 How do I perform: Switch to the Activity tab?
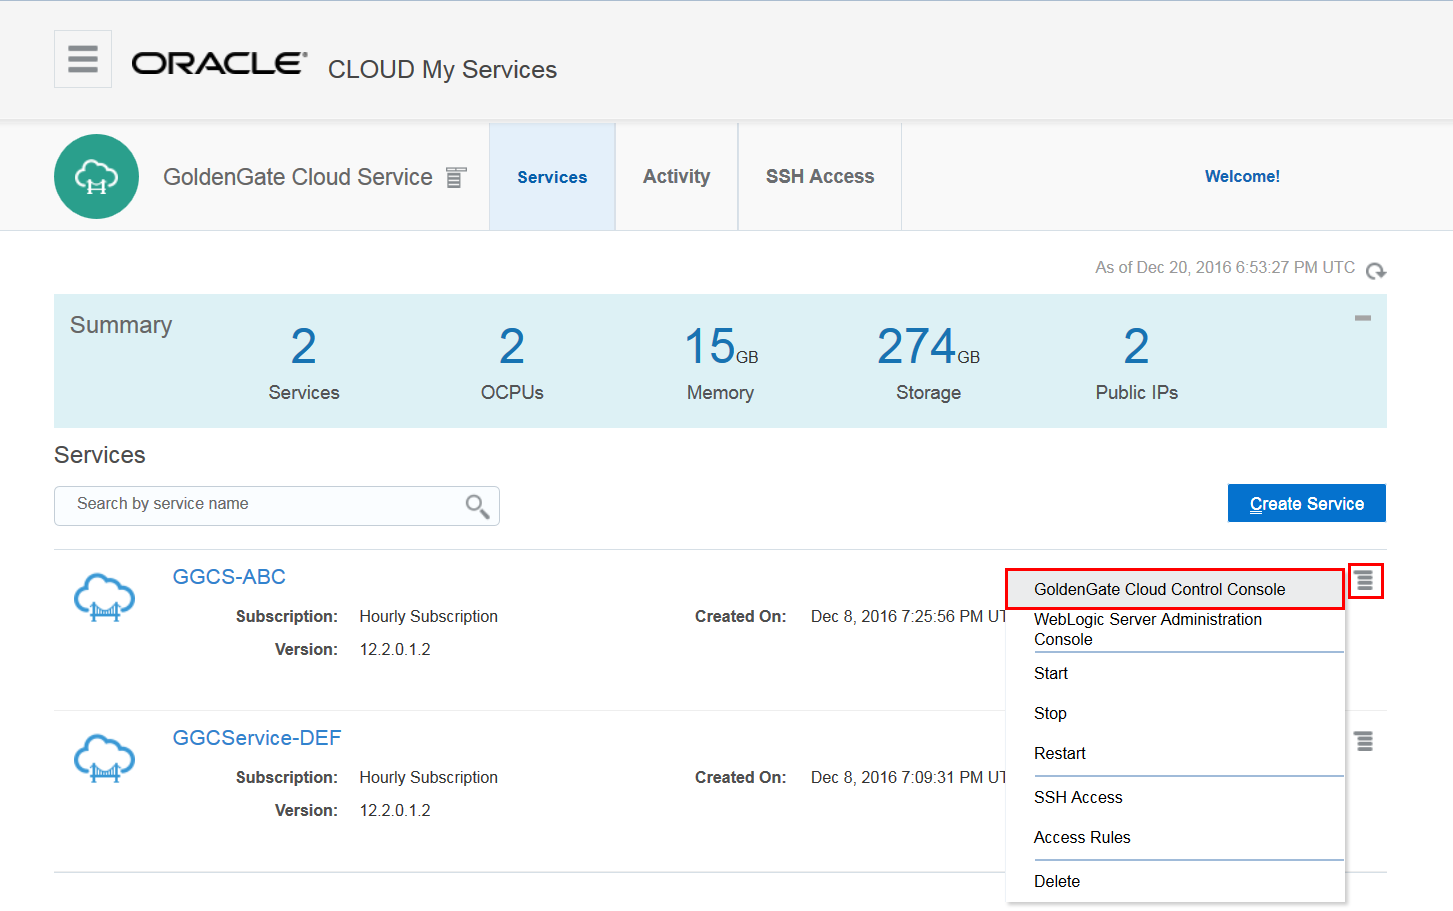point(676,176)
